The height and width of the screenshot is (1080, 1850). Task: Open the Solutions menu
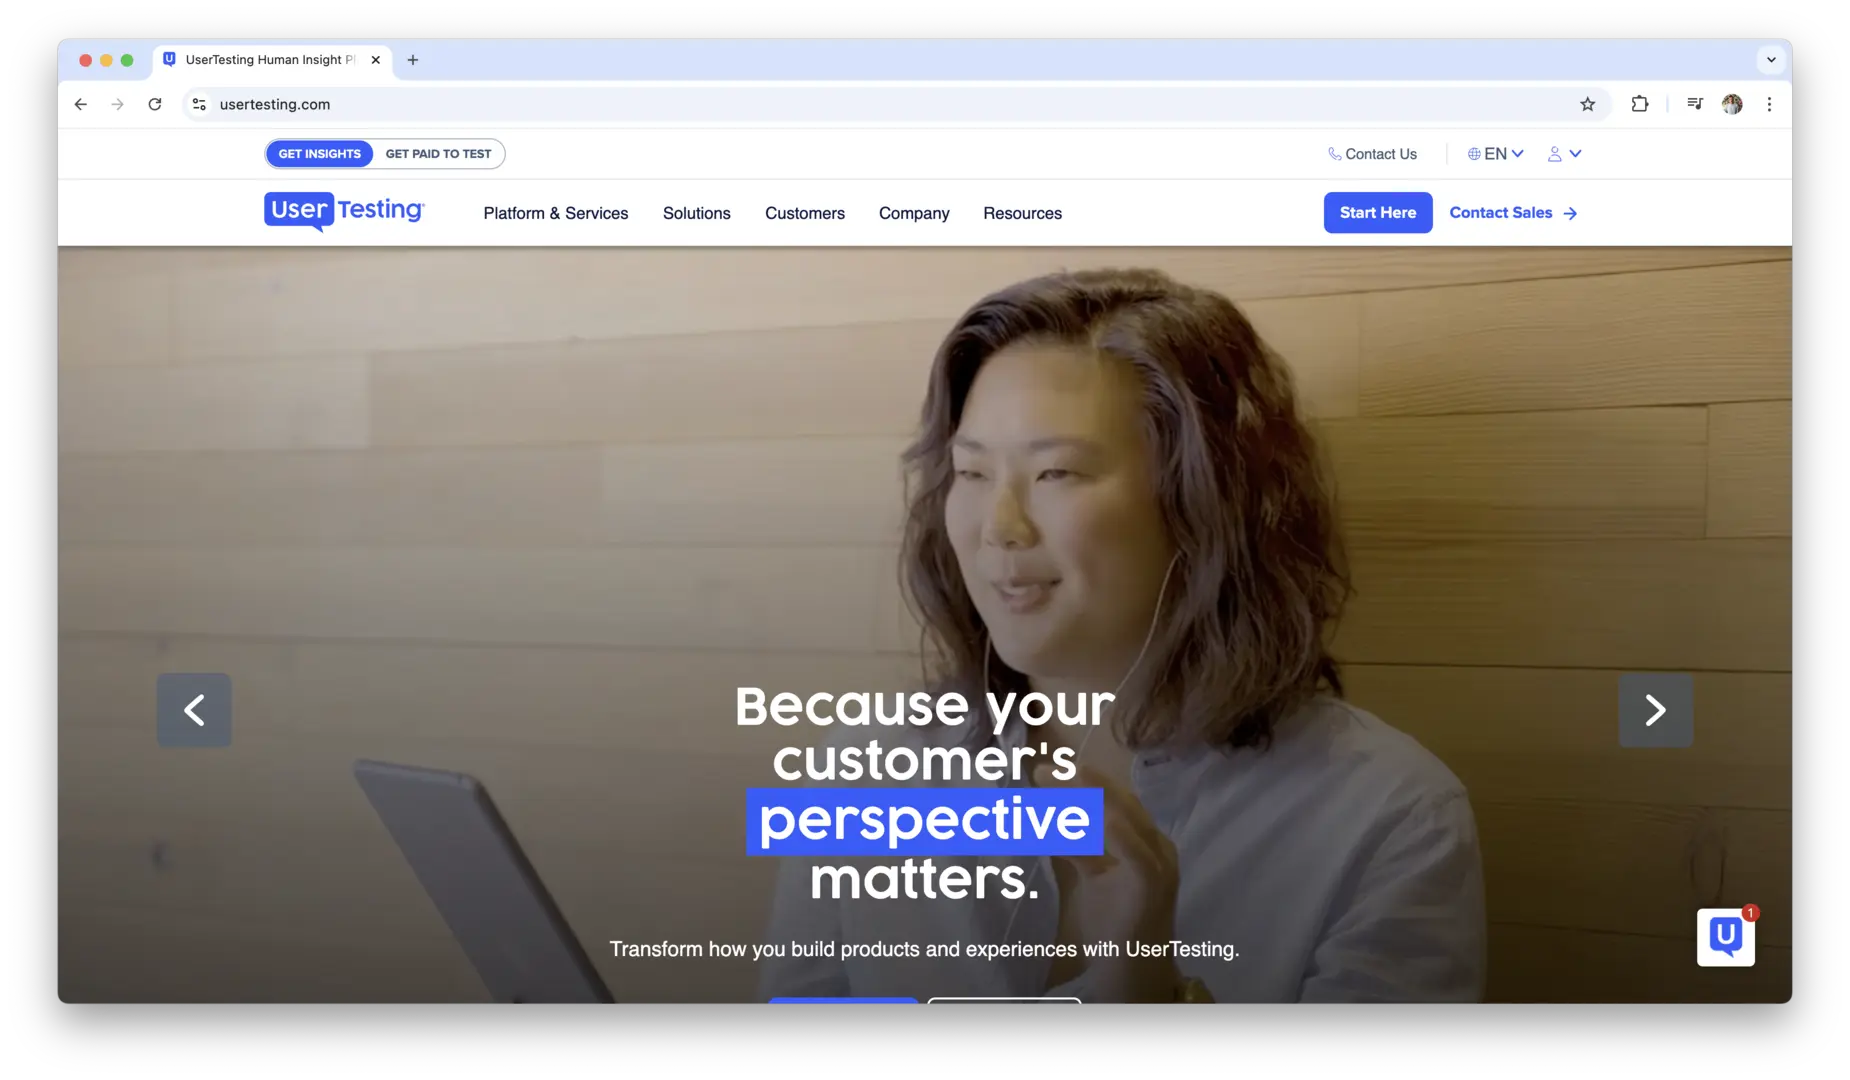[697, 213]
